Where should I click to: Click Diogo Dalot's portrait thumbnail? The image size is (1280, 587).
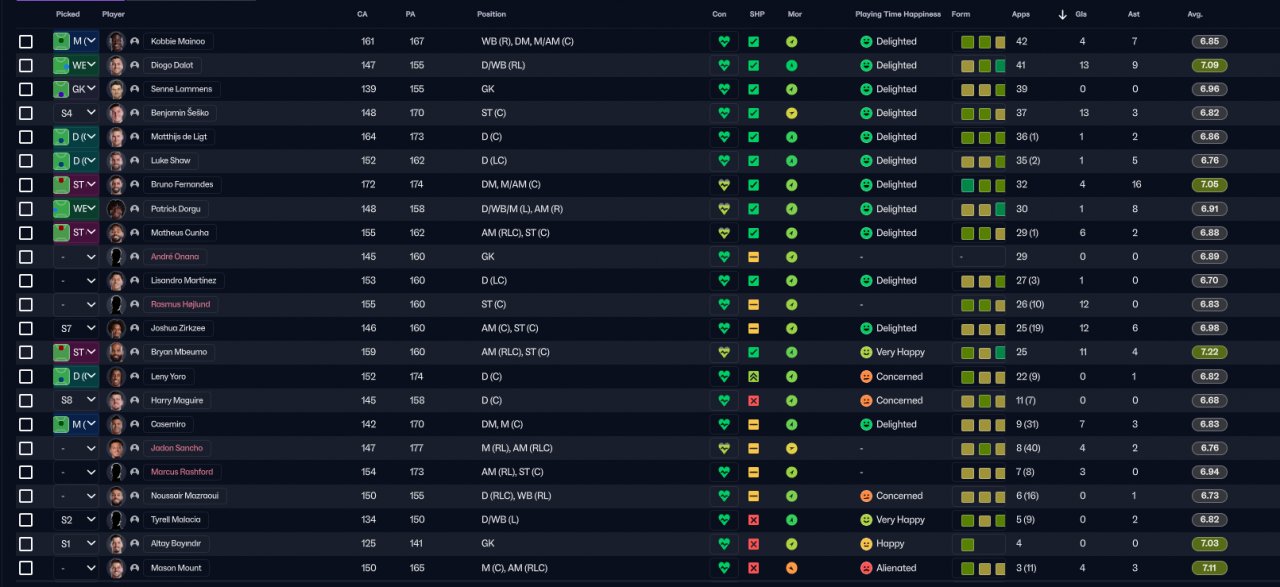[116, 66]
